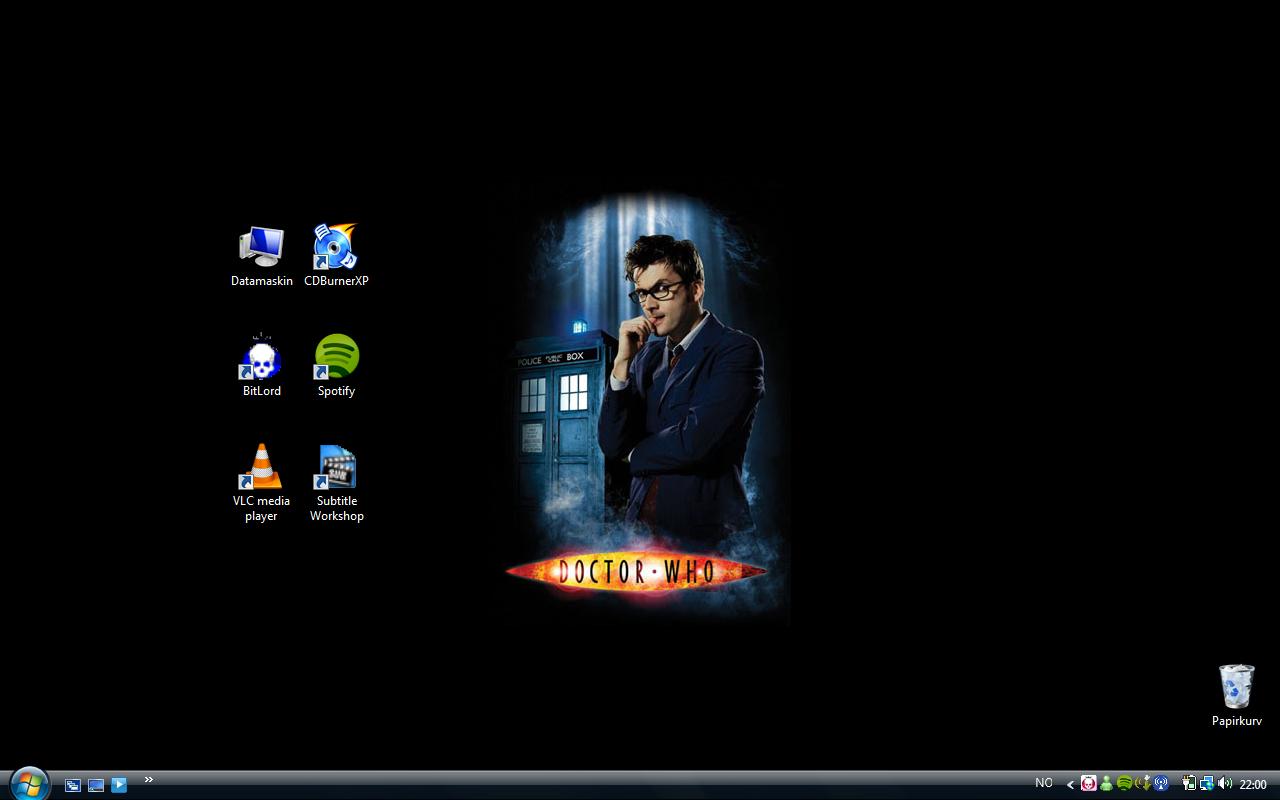Launch Windows Media Player from Quick Launch
1280x800 pixels.
tap(119, 785)
